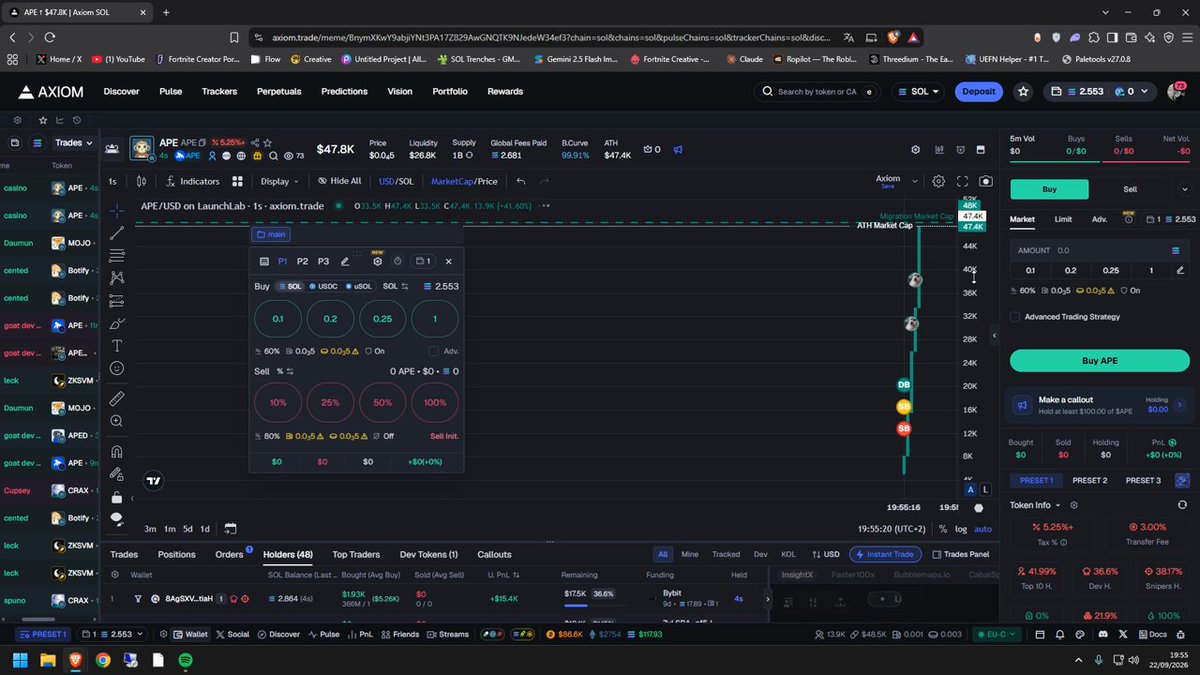Click the fullscreen chart icon
The width and height of the screenshot is (1200, 675).
click(963, 181)
